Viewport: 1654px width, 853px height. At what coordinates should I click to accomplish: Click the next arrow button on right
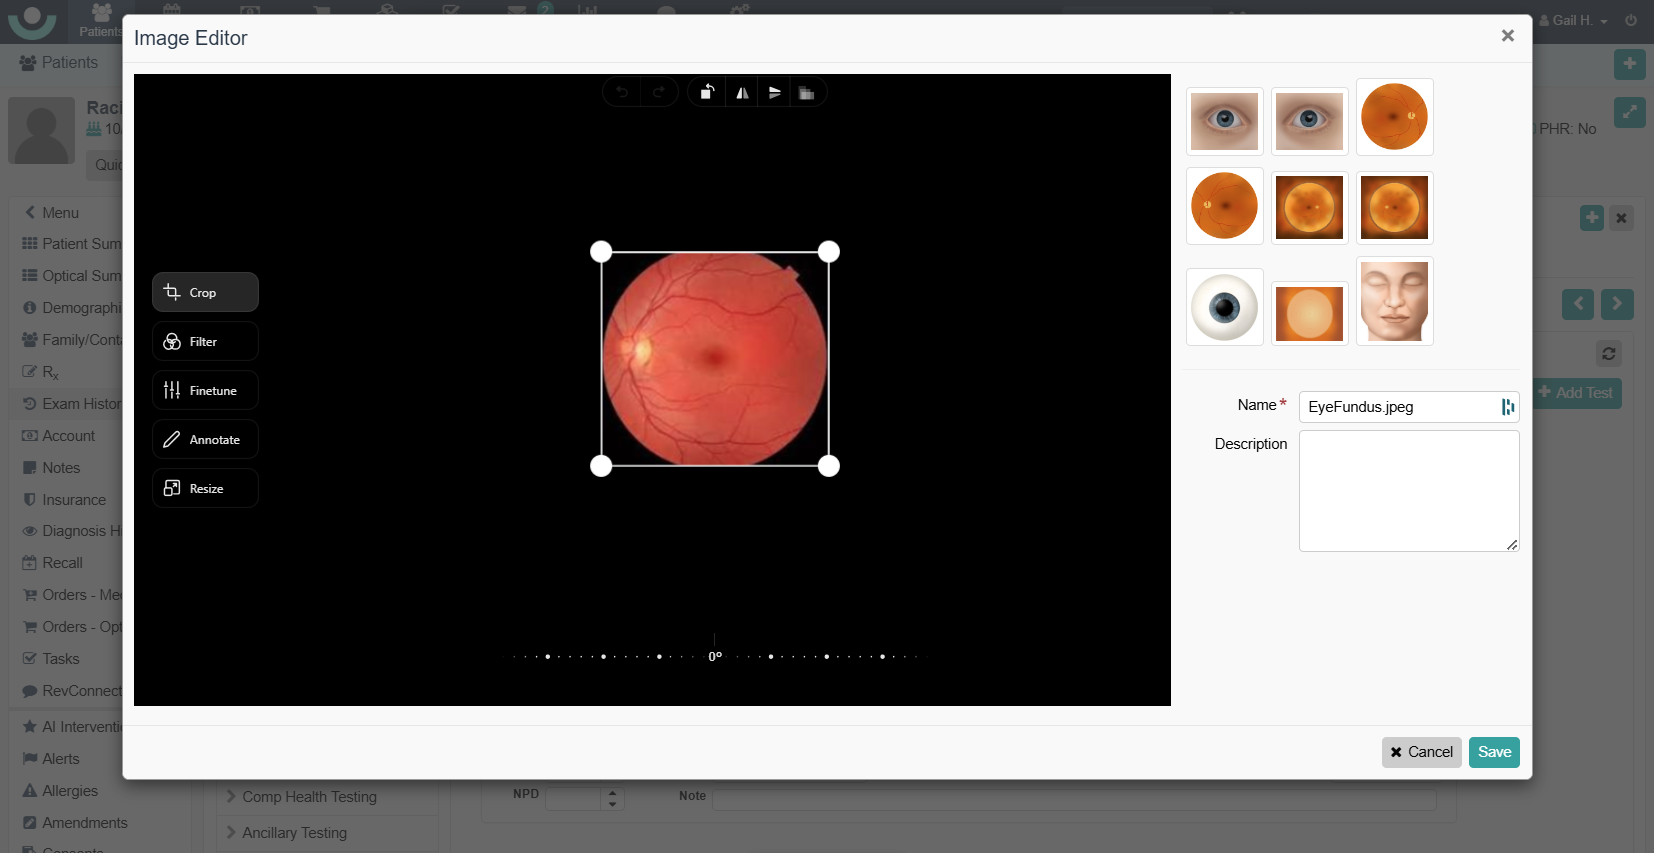click(1617, 304)
